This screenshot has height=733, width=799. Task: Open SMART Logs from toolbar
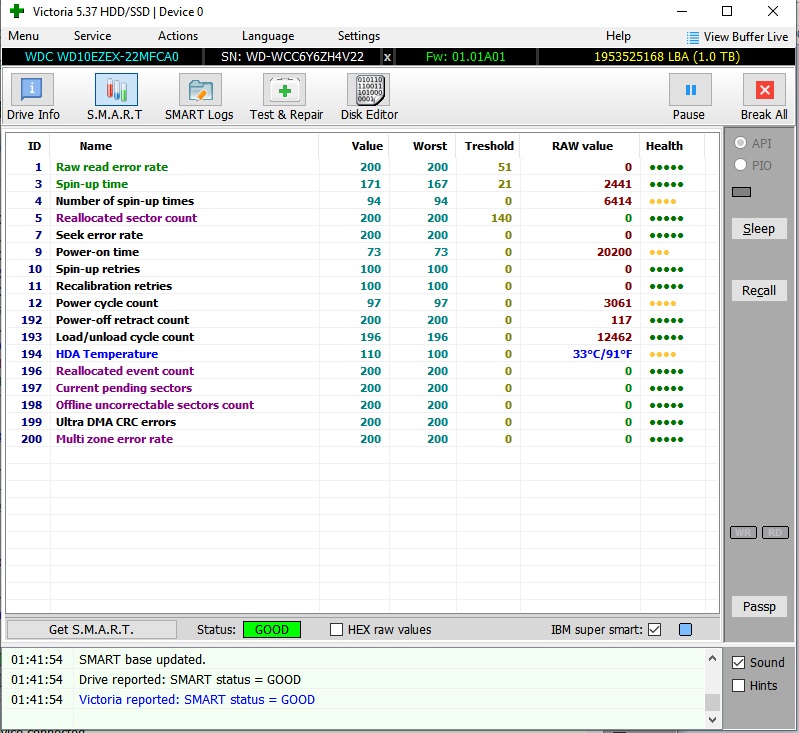[x=199, y=97]
